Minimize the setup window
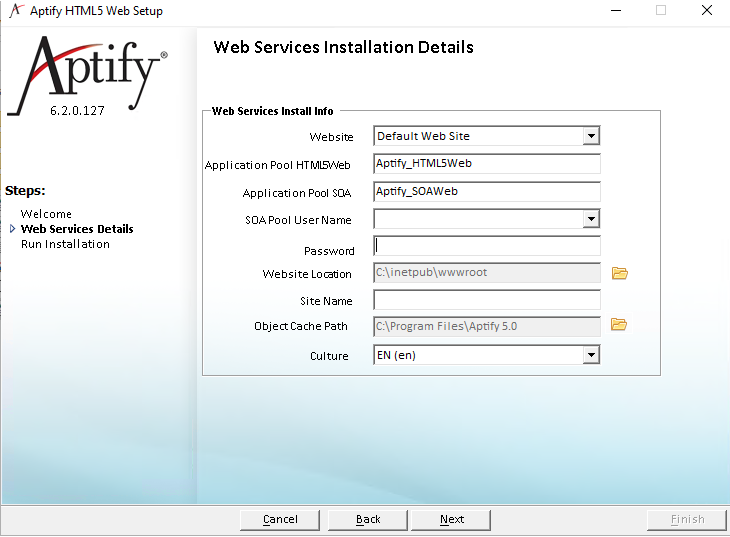Image resolution: width=730 pixels, height=537 pixels. [616, 10]
